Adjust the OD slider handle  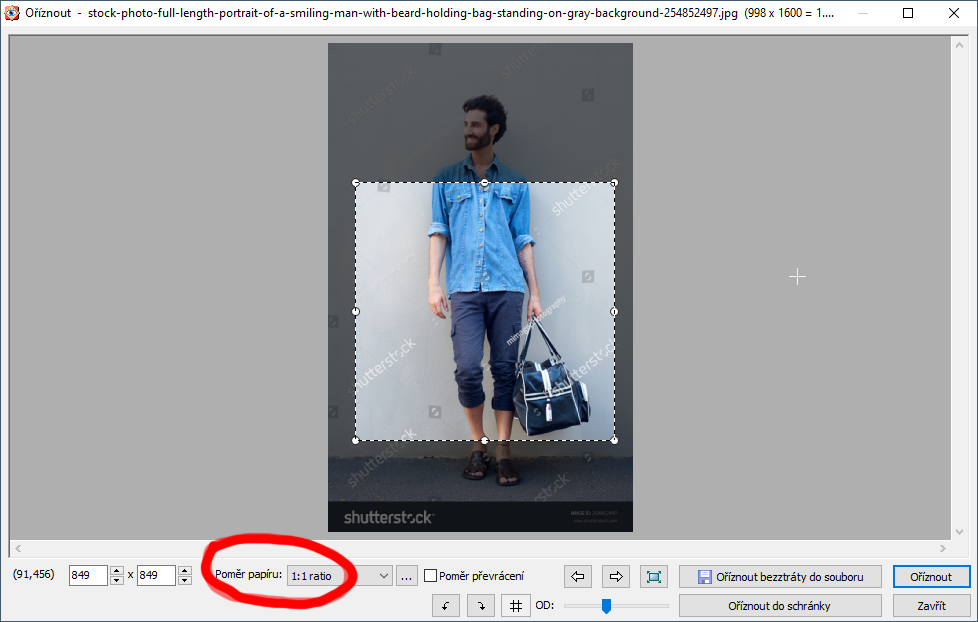[606, 605]
